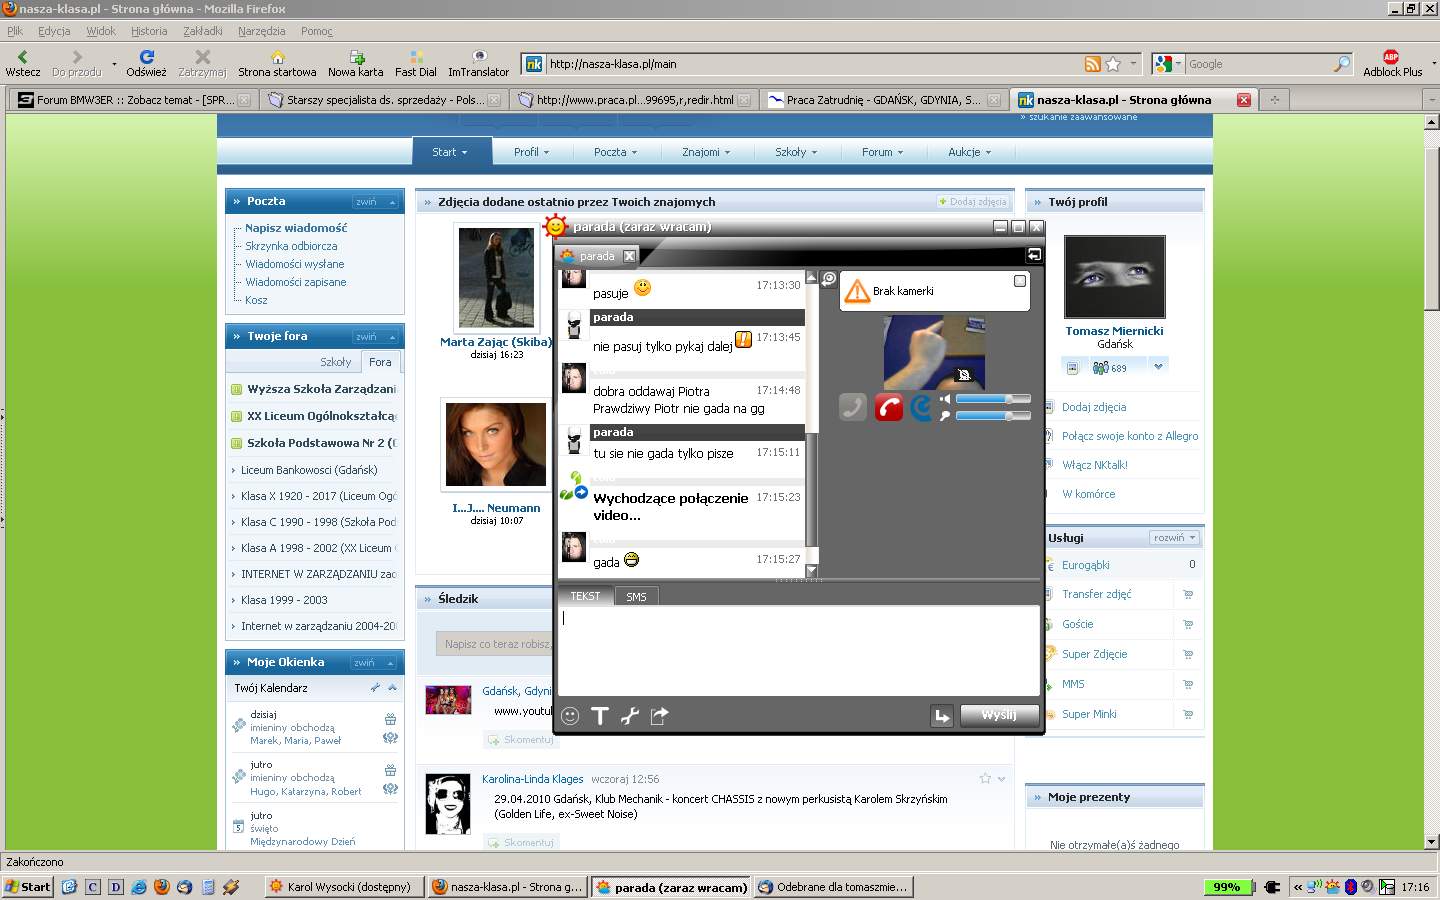This screenshot has width=1440, height=900.
Task: Open Google search engine dropdown
Action: [1166, 64]
